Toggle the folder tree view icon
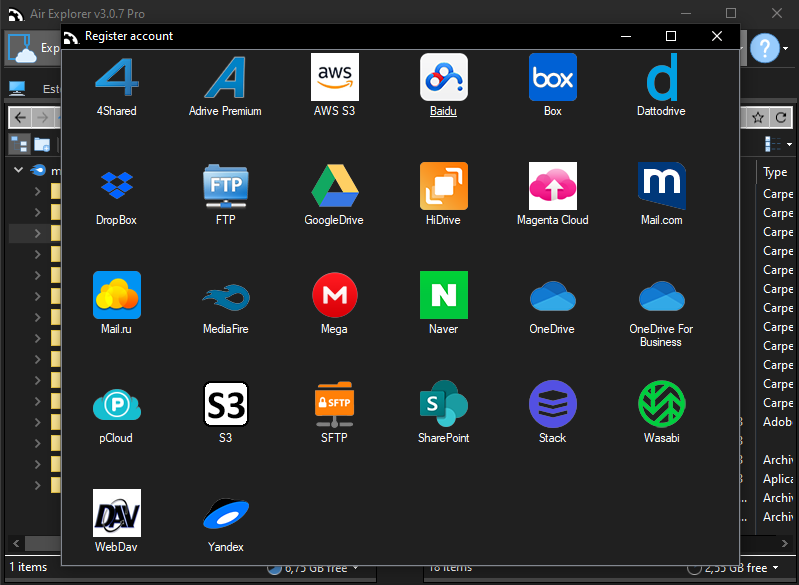This screenshot has height=585, width=799. [x=19, y=145]
